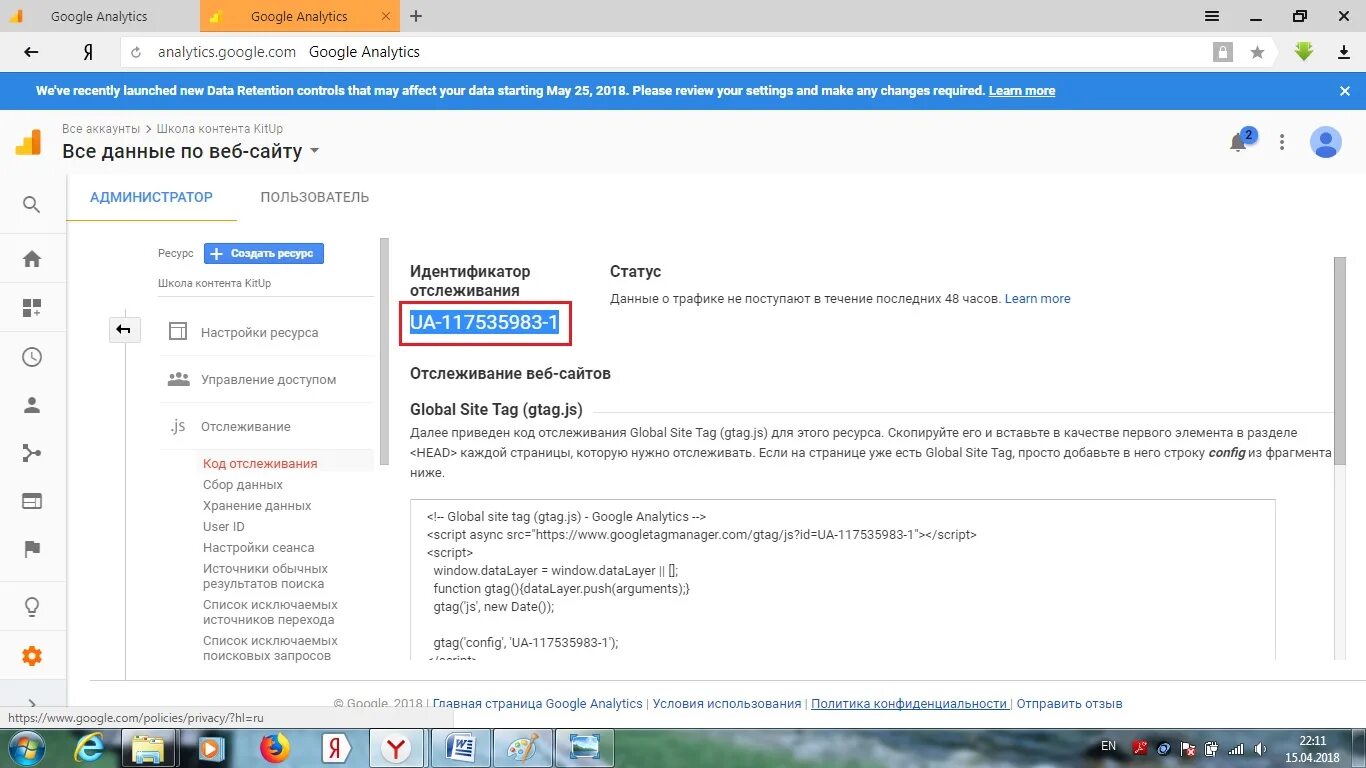Open notifications bell with 2 alerts

(1239, 142)
